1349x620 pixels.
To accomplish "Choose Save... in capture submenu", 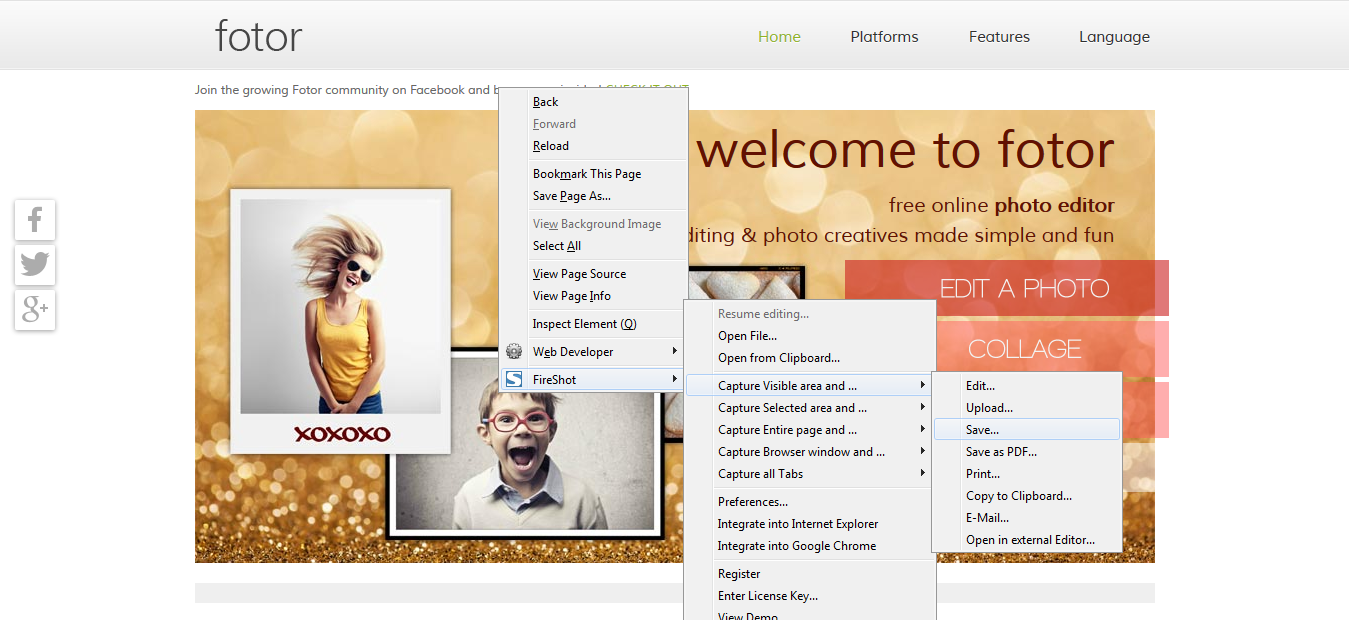I will pos(1027,430).
